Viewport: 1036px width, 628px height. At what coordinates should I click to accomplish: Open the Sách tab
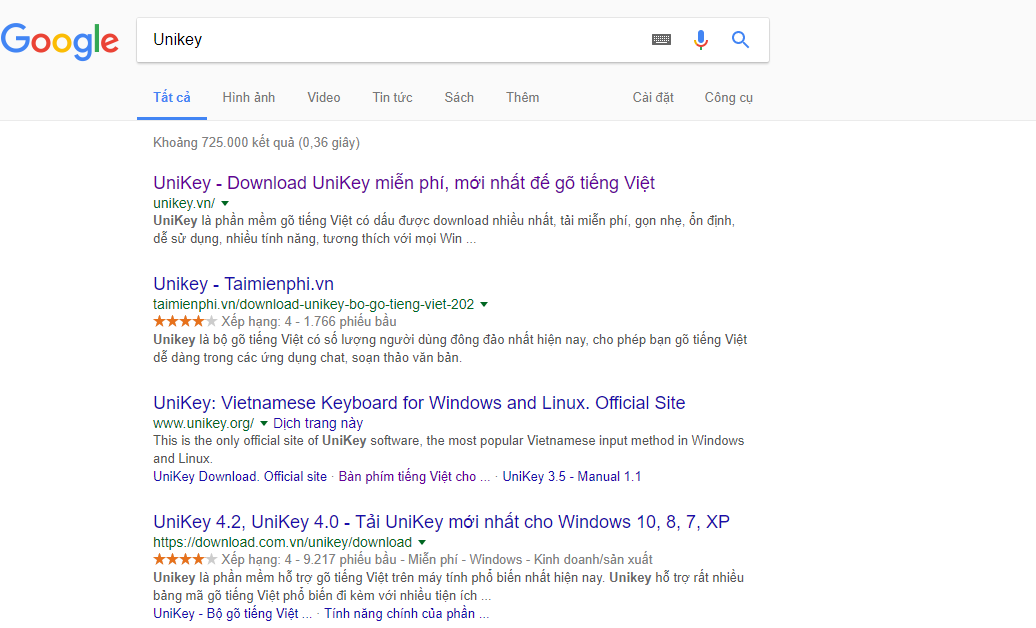[459, 98]
